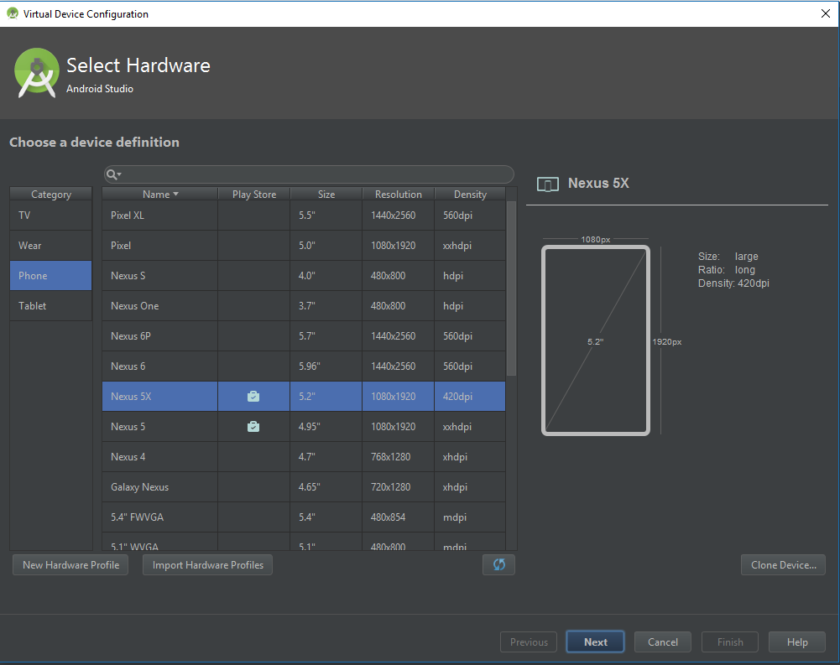Viewport: 840px width, 665px height.
Task: Open Import Hardware Profiles
Action: click(x=208, y=565)
